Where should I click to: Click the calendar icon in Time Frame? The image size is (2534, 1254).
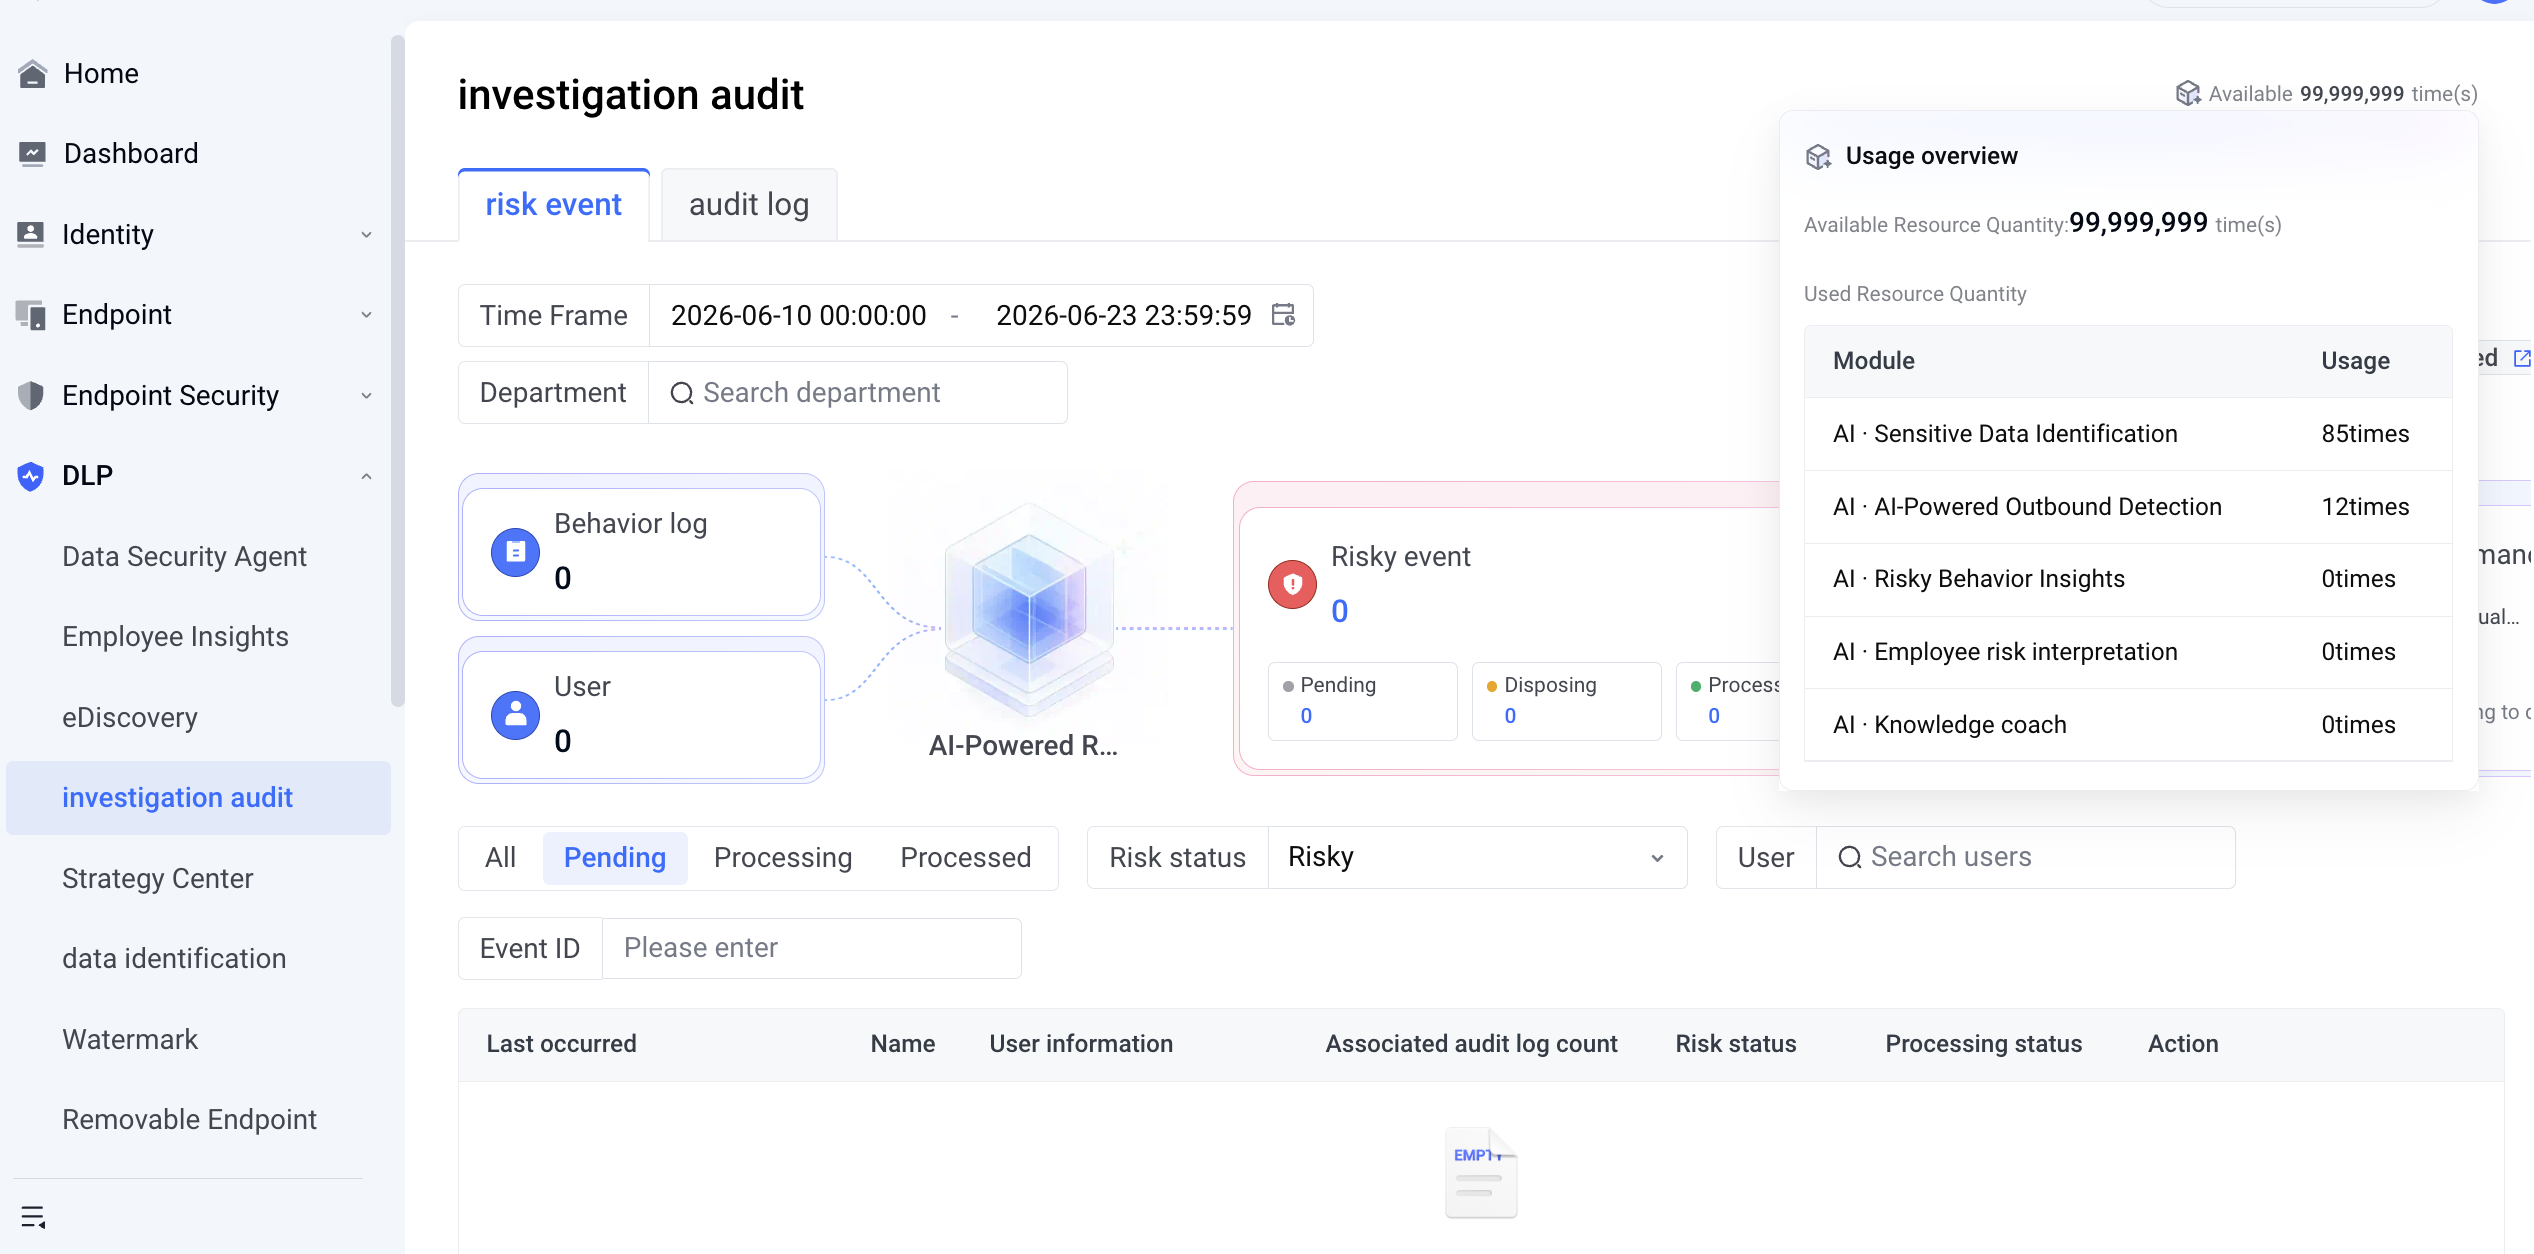[x=1283, y=315]
